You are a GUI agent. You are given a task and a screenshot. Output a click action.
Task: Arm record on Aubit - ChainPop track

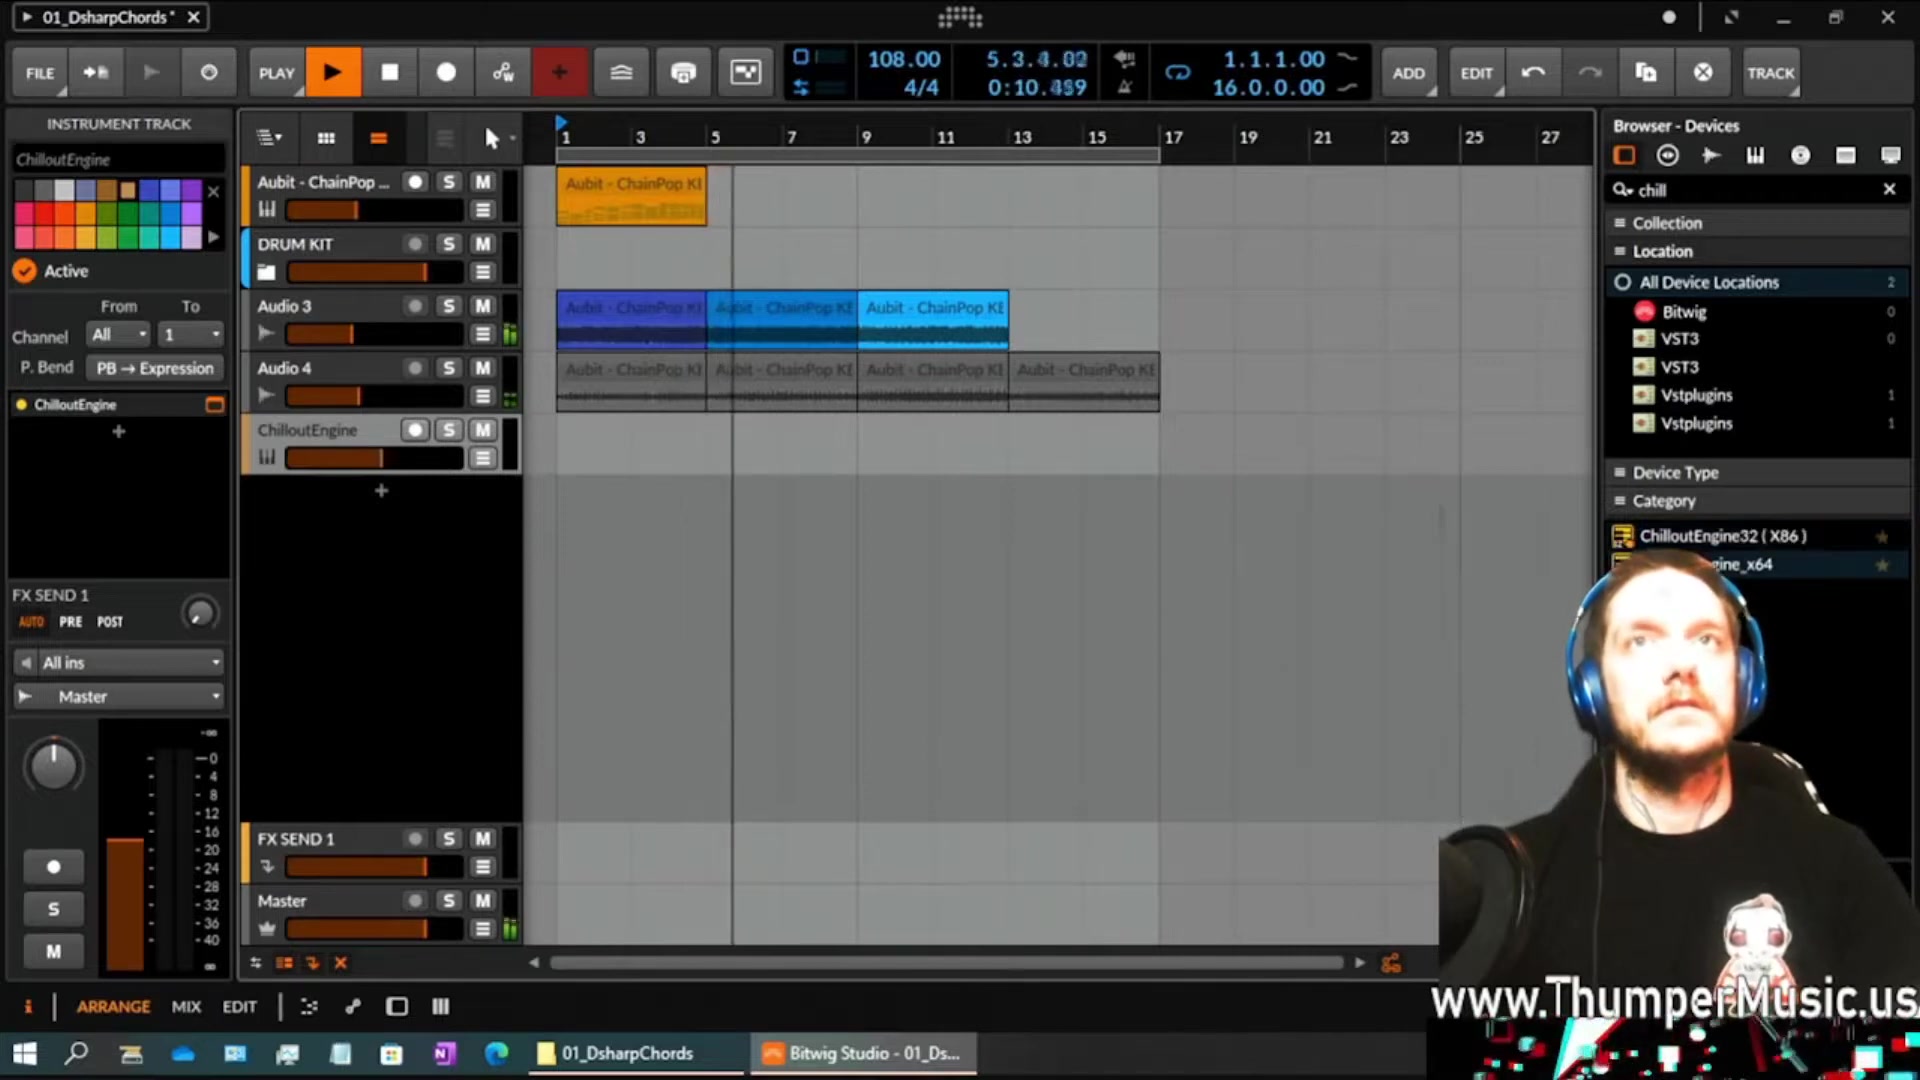415,181
